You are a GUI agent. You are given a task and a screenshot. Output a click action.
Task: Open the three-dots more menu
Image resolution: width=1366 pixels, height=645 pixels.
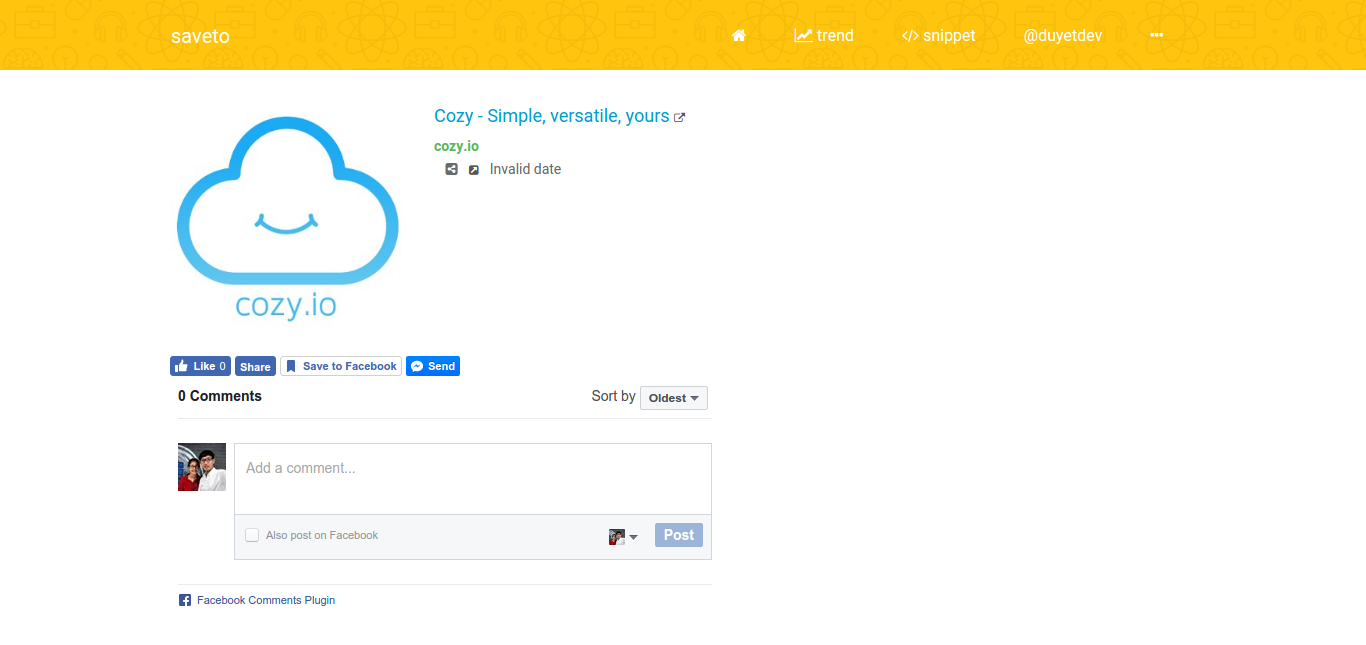[1157, 35]
